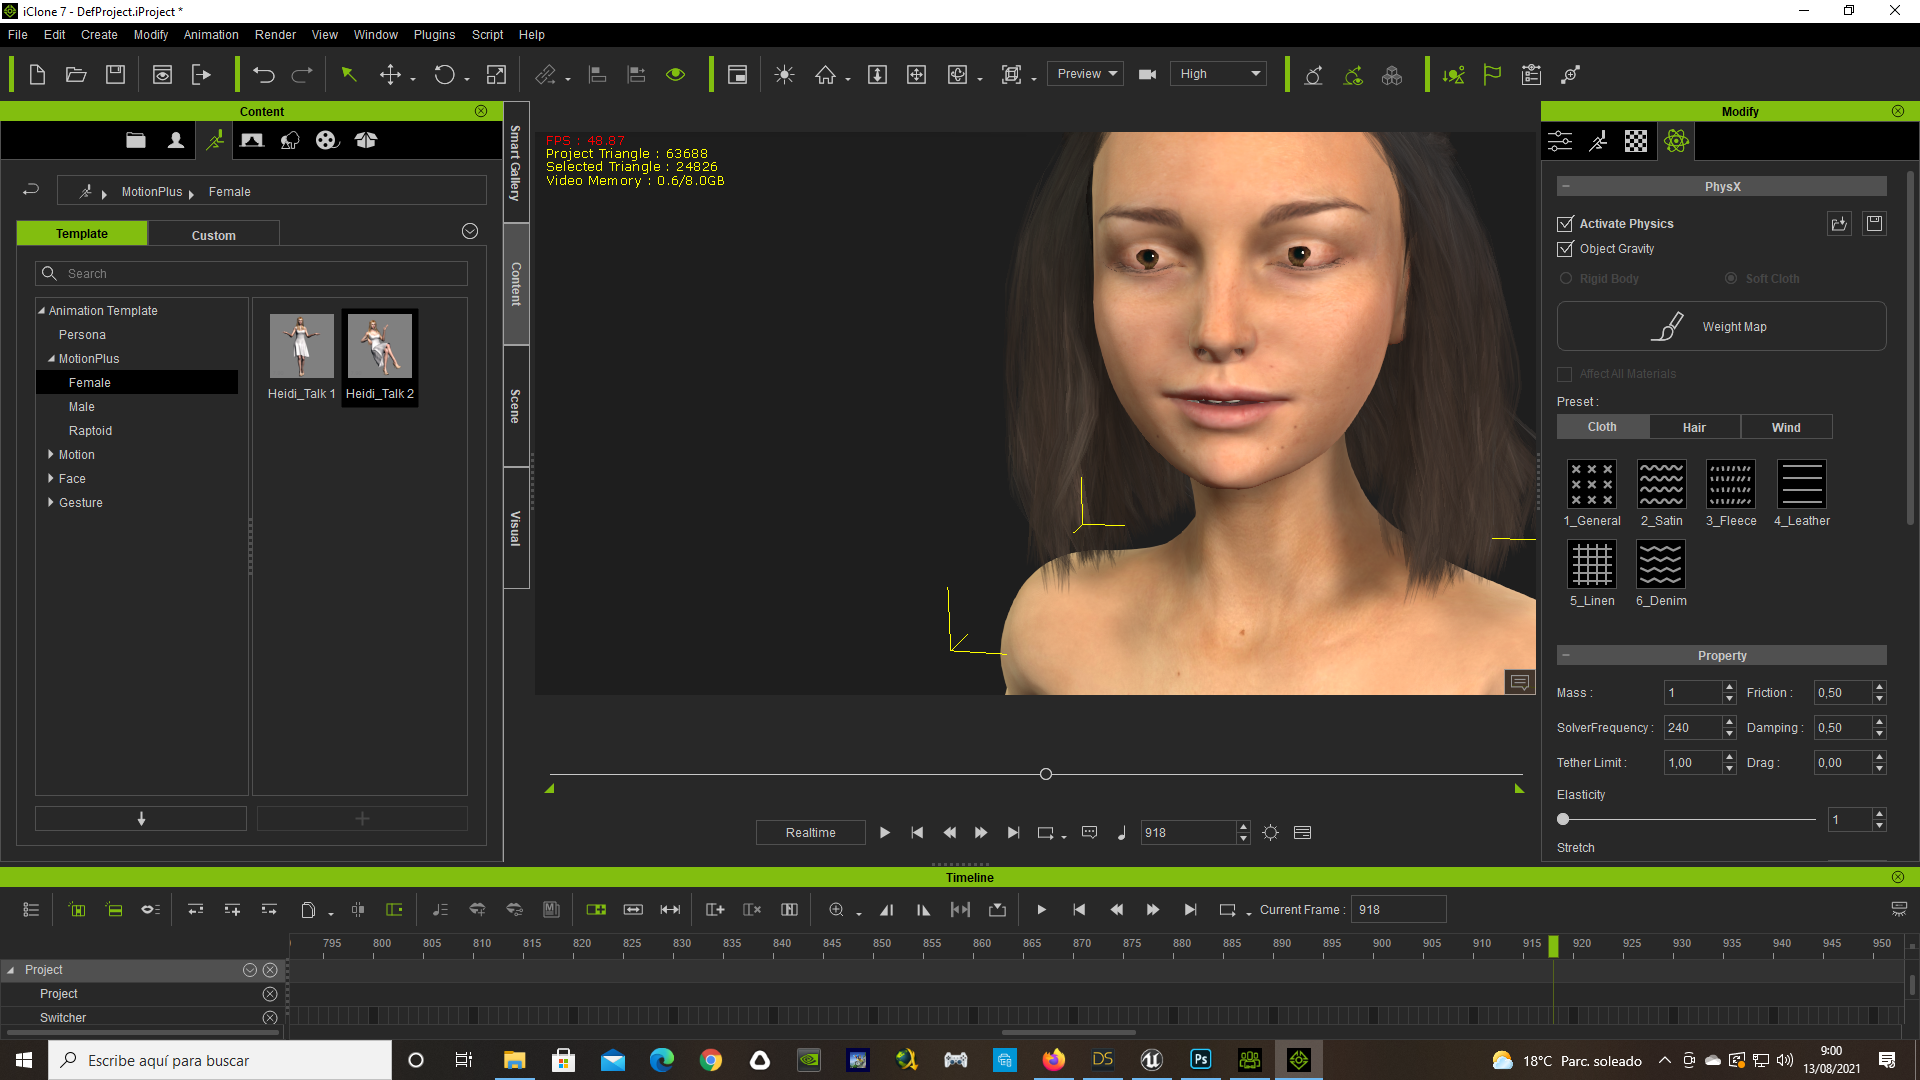Open the Animation menu
Screen dimensions: 1920x1080
click(x=211, y=35)
